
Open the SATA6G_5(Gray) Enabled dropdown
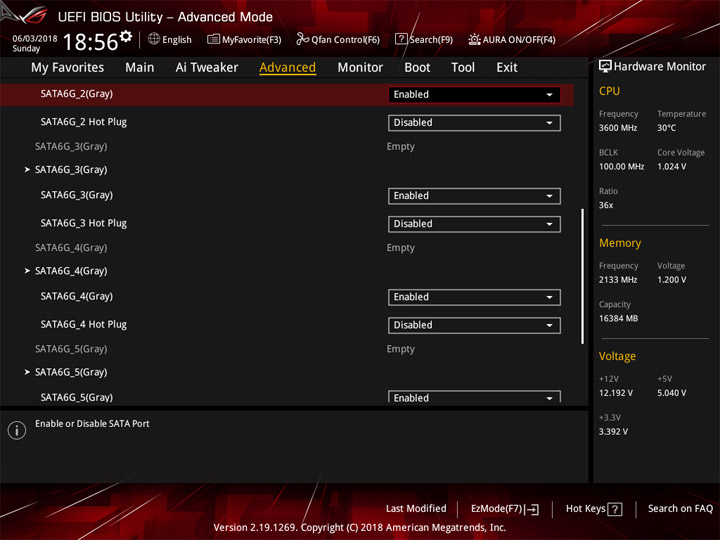[x=474, y=397]
